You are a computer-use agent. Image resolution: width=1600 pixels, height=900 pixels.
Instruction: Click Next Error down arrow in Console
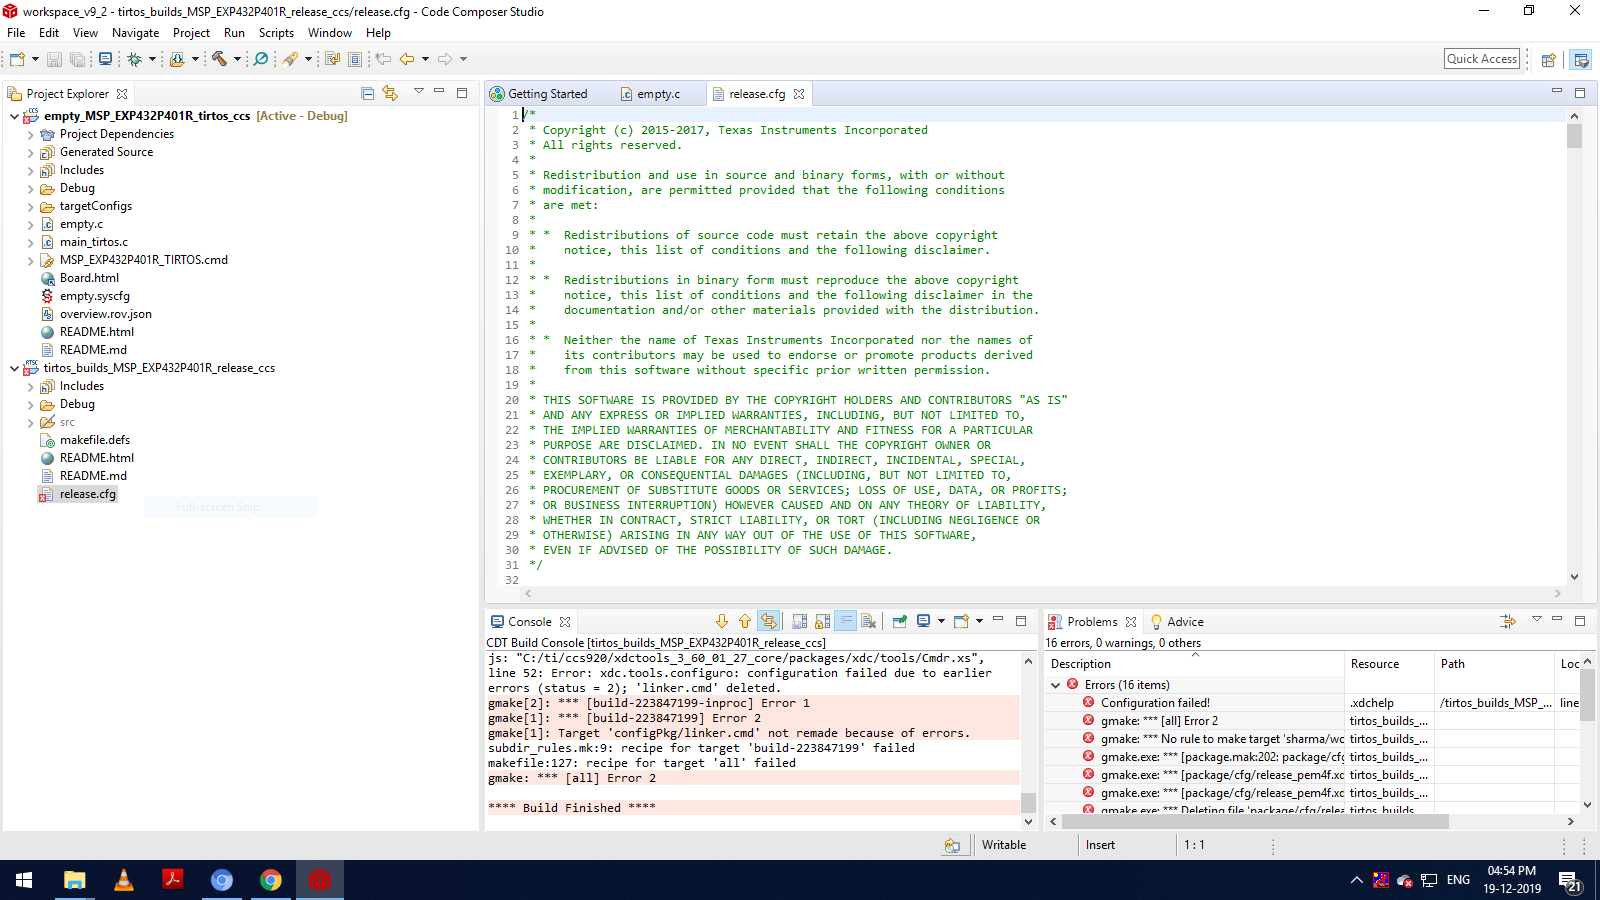click(722, 621)
